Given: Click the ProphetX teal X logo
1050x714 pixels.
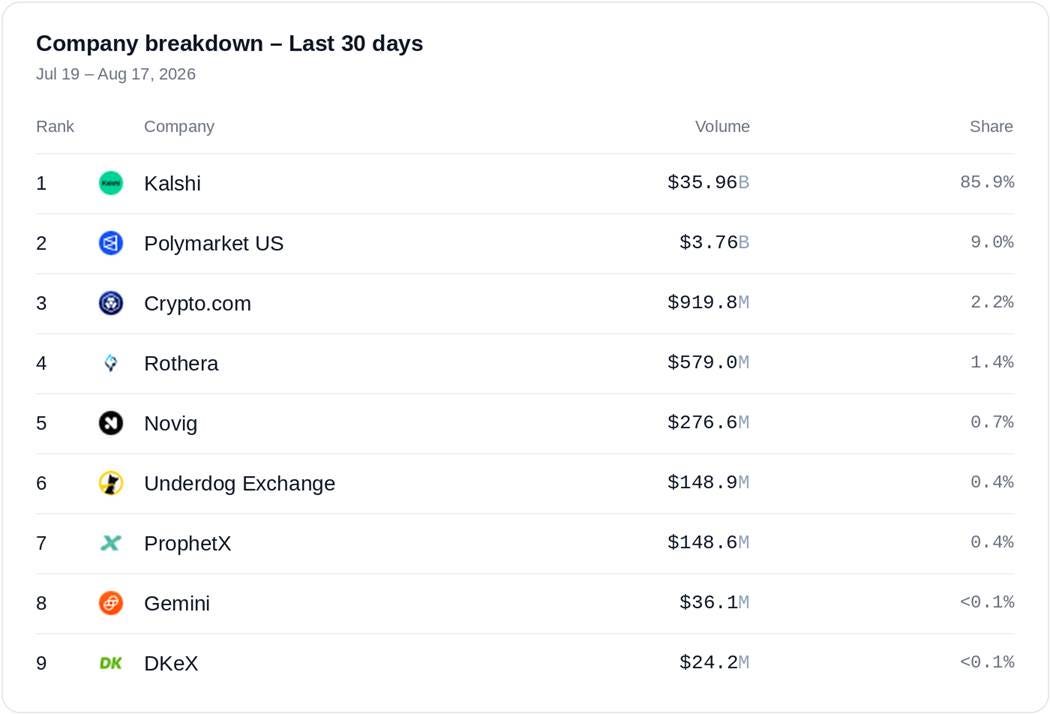Looking at the screenshot, I should [110, 543].
